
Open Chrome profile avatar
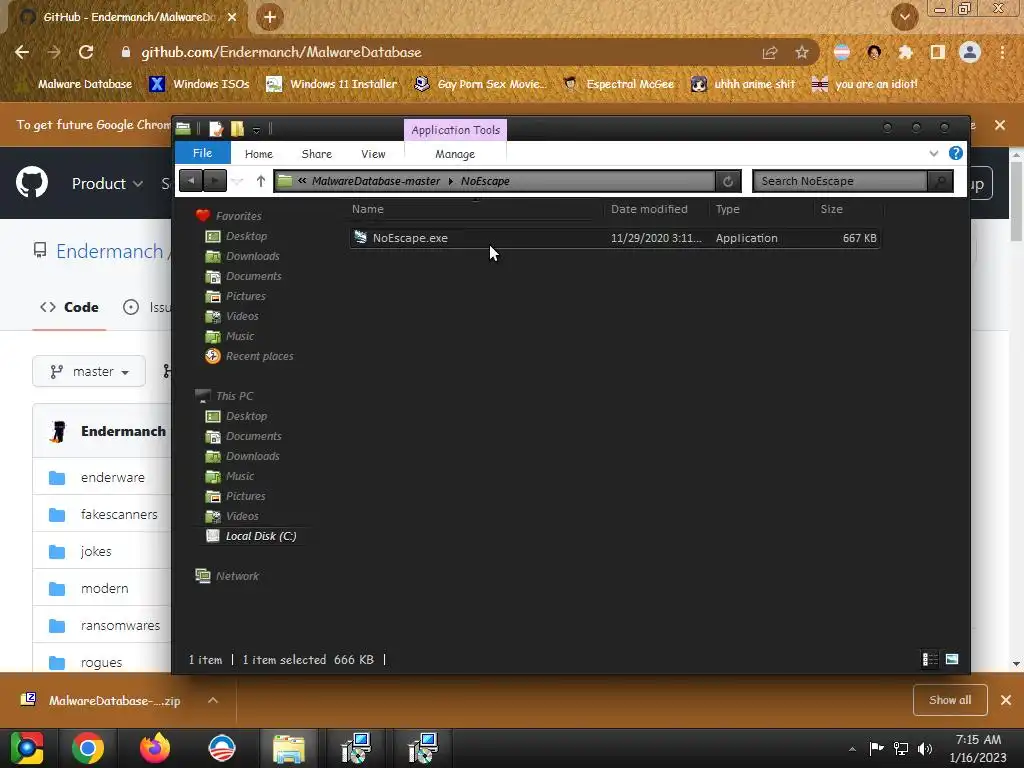pyautogui.click(x=970, y=52)
